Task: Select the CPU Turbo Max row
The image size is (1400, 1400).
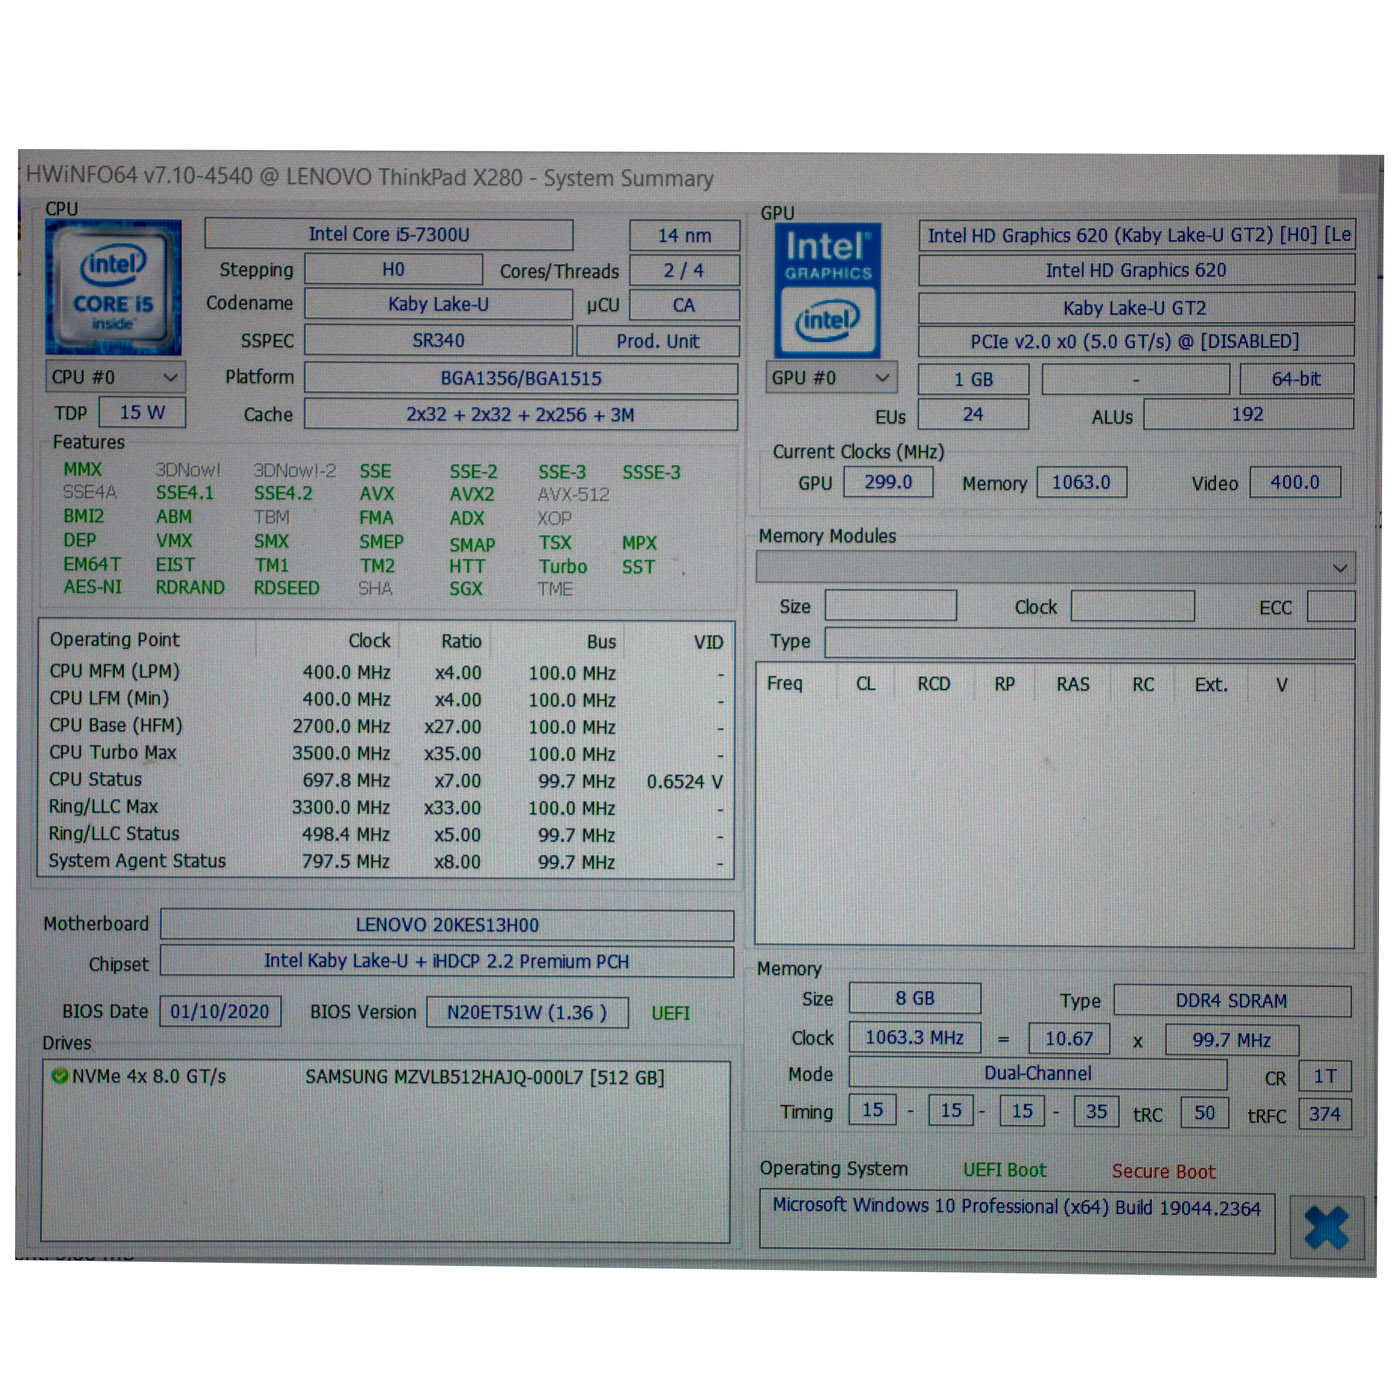Action: 386,753
